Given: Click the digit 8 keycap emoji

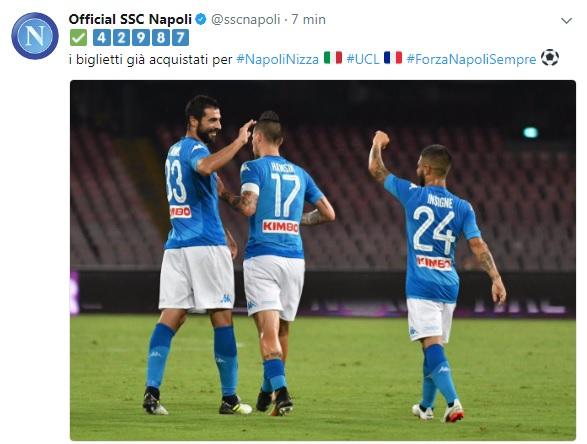Looking at the screenshot, I should [x=161, y=38].
